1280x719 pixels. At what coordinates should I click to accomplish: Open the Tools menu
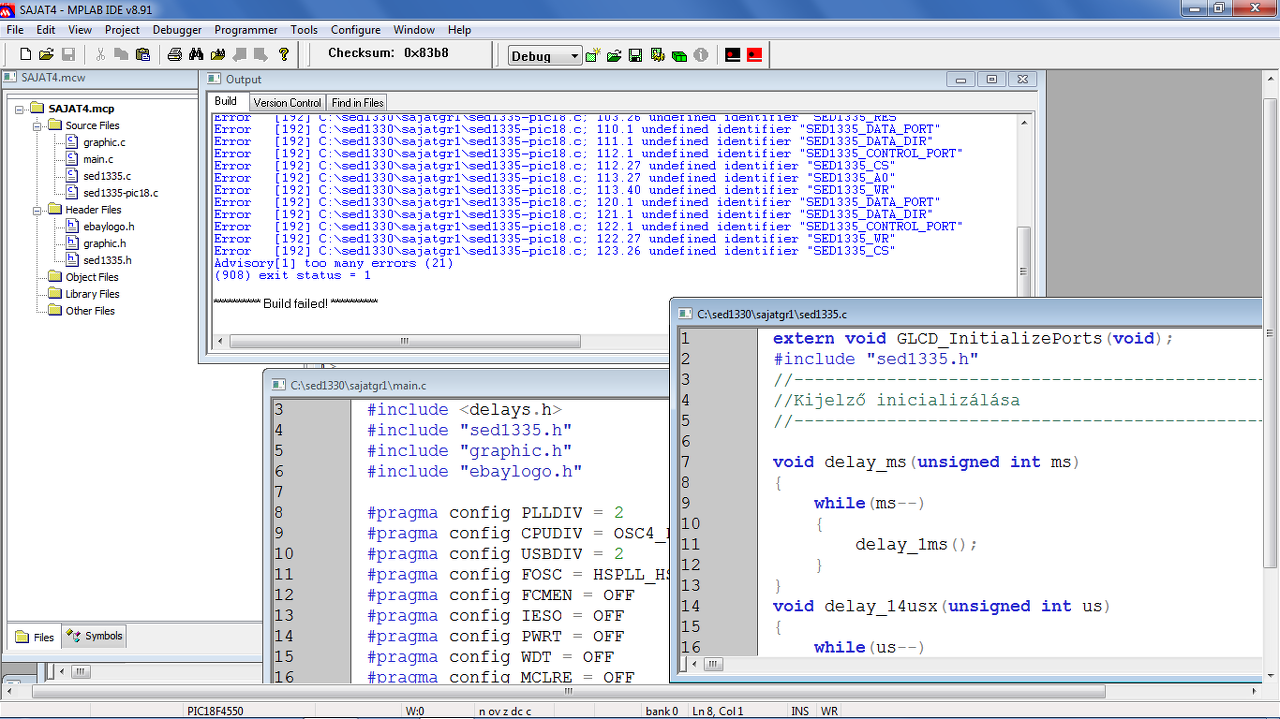(304, 30)
